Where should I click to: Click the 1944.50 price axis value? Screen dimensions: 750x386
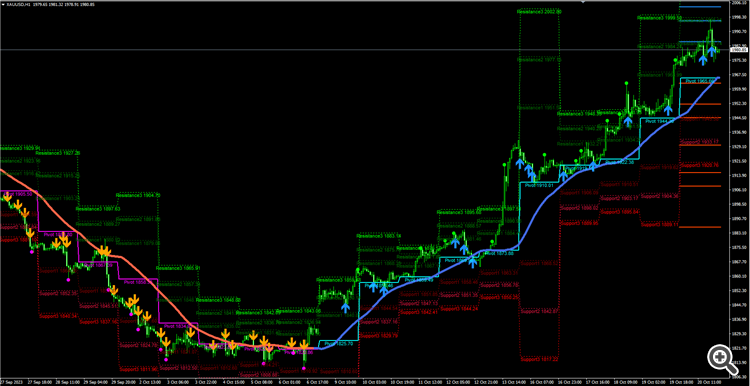coord(738,118)
